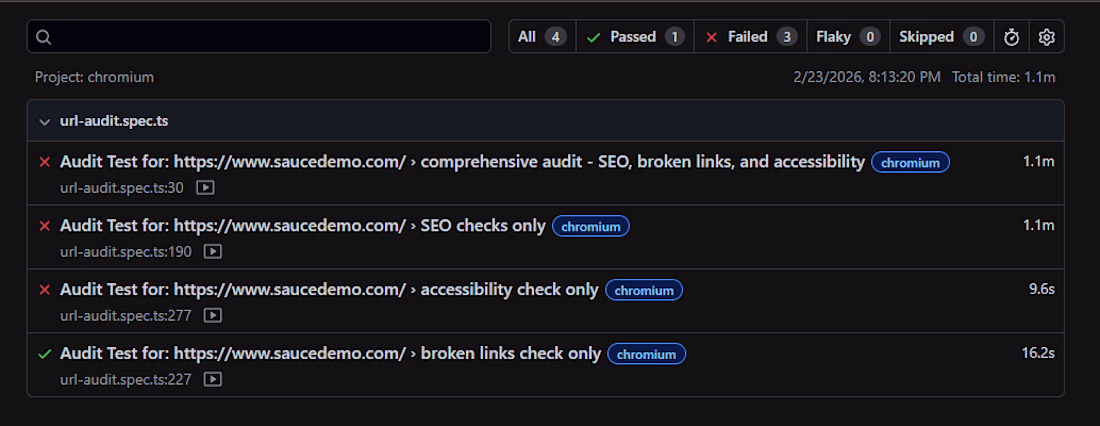
Task: Click the url-audit.spec.ts:30 location text
Action: click(x=122, y=188)
